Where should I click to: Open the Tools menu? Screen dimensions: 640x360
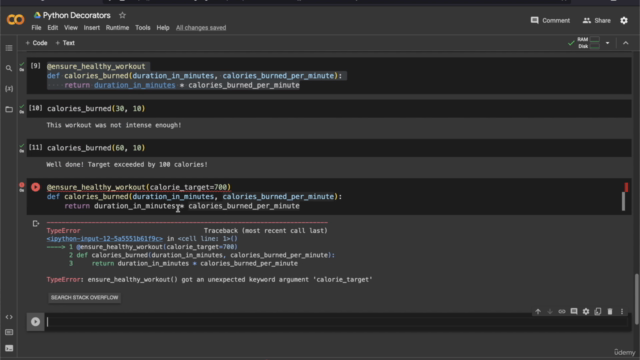(142, 28)
